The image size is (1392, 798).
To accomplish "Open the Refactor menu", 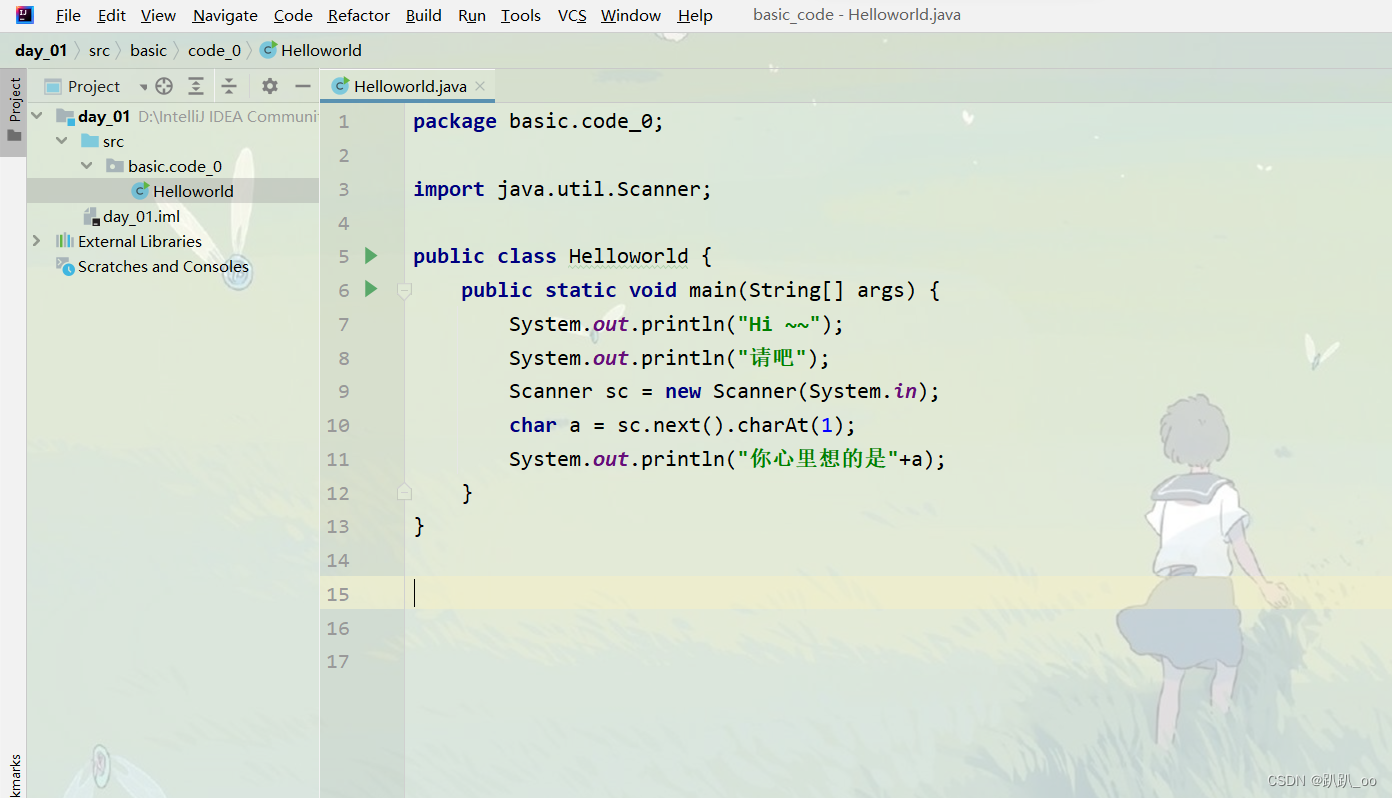I will 359,16.
